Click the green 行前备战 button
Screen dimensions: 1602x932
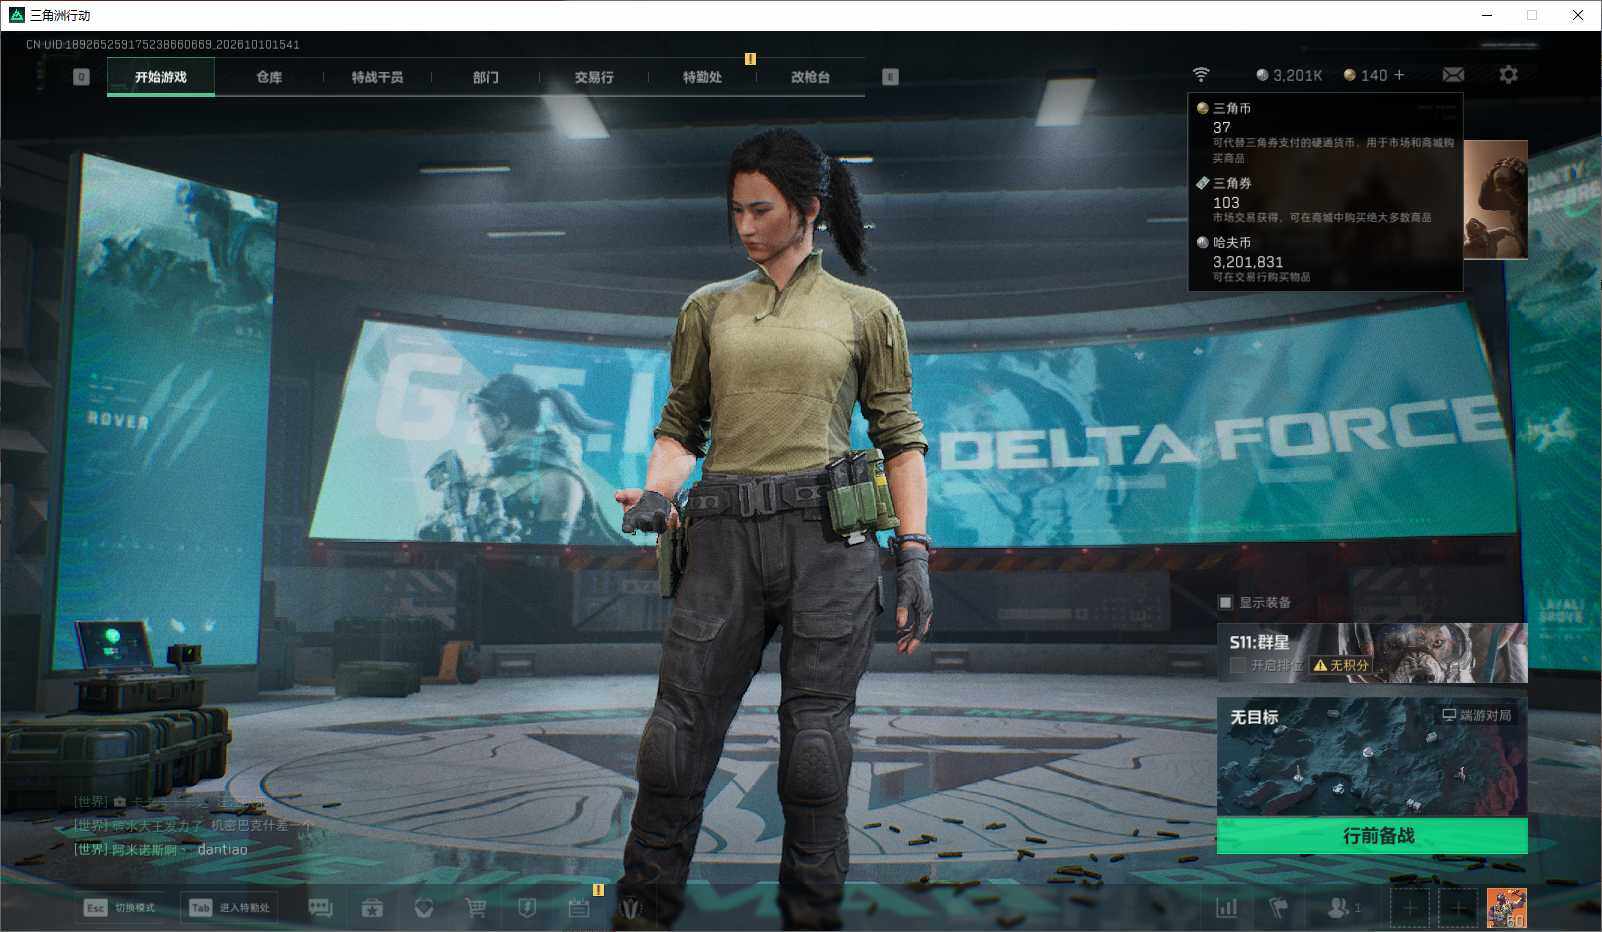pyautogui.click(x=1372, y=836)
